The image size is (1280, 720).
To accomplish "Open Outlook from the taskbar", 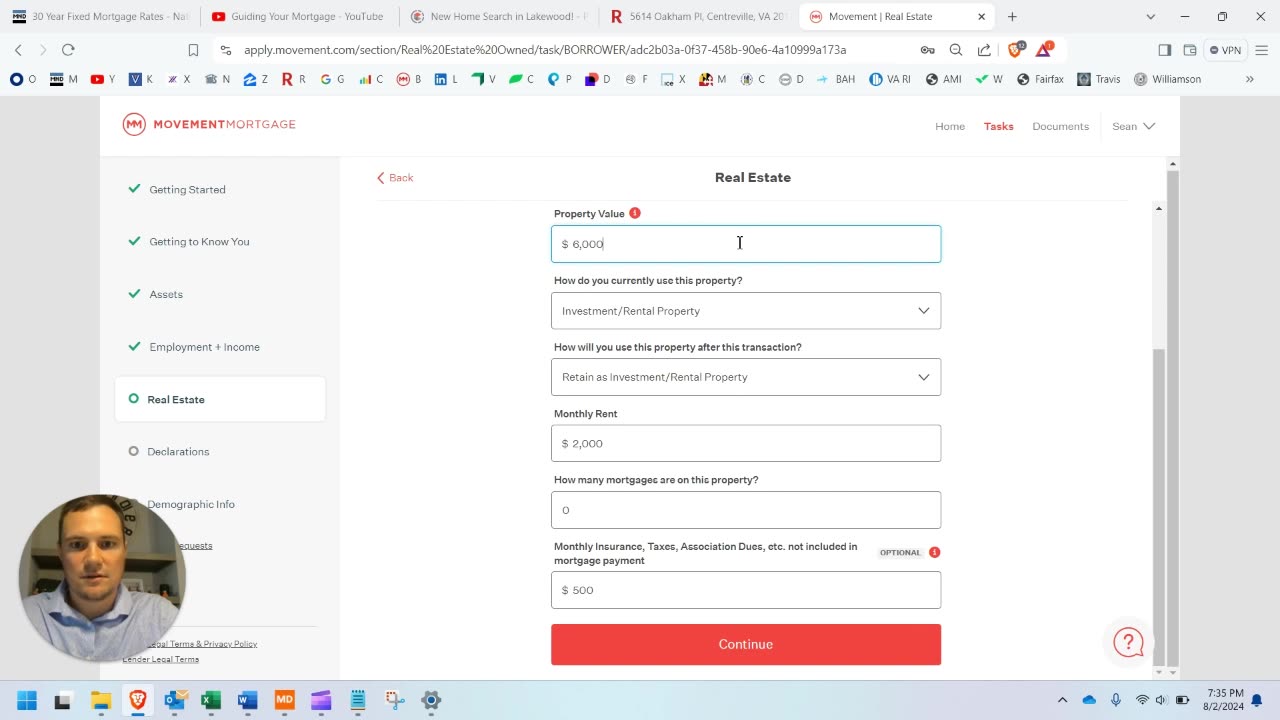I will tap(174, 700).
